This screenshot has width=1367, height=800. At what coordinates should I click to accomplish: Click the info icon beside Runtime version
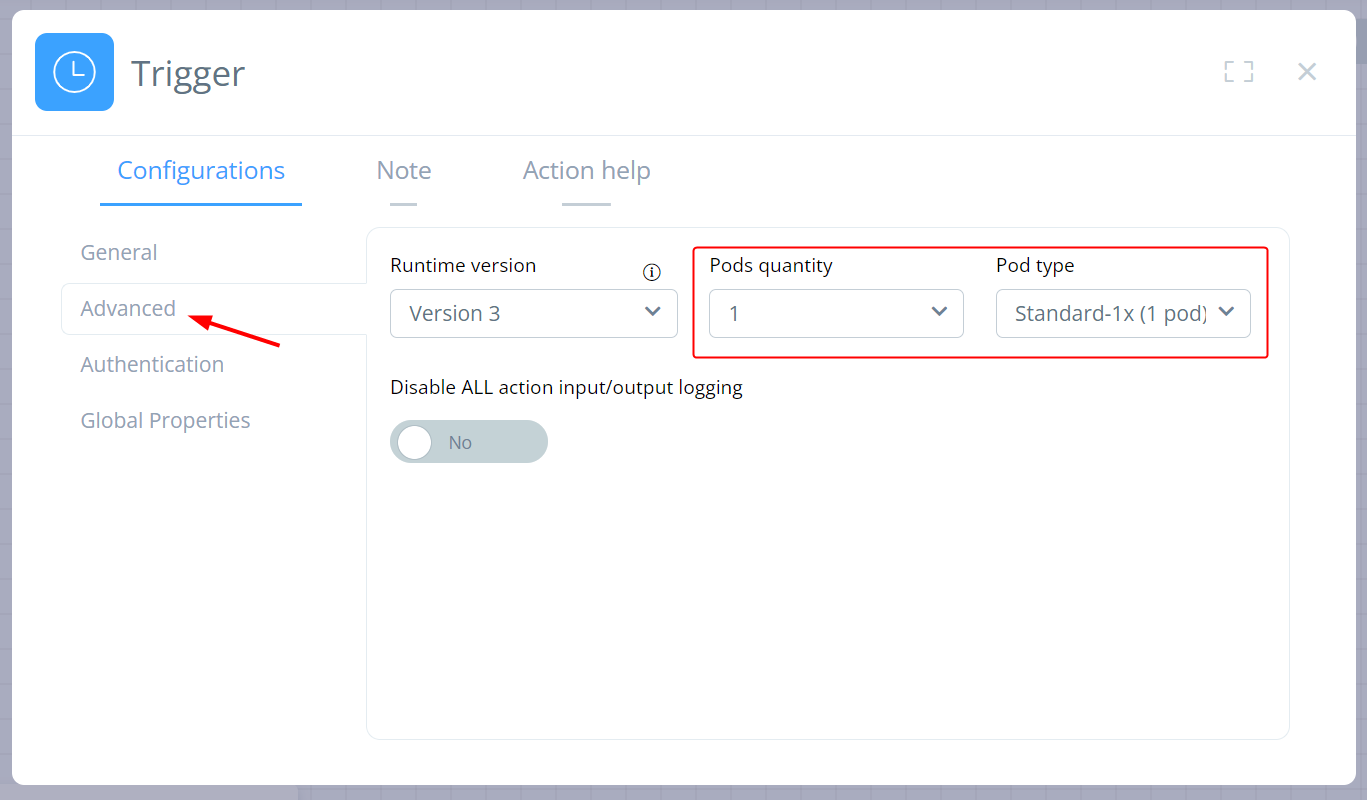tap(652, 272)
